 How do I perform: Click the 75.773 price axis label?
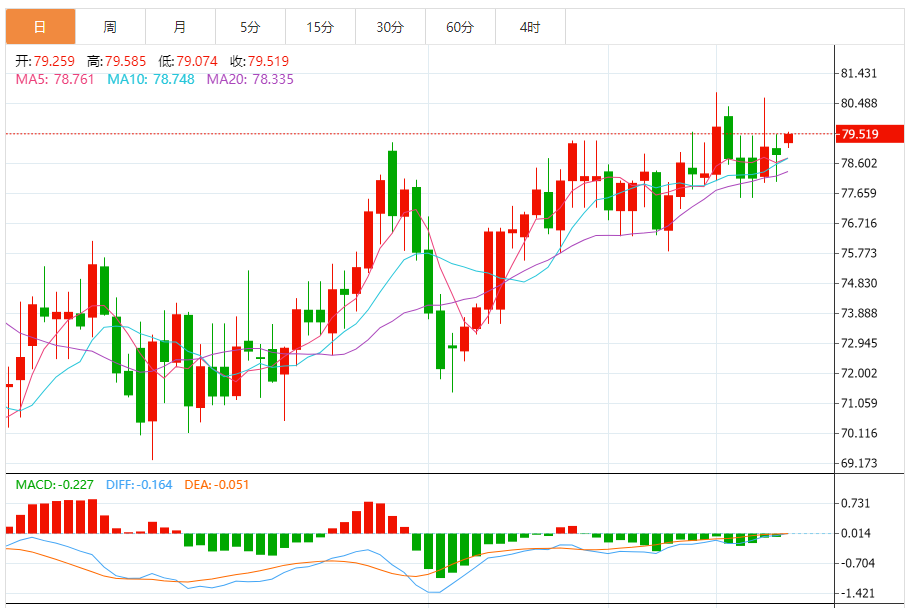click(x=859, y=253)
